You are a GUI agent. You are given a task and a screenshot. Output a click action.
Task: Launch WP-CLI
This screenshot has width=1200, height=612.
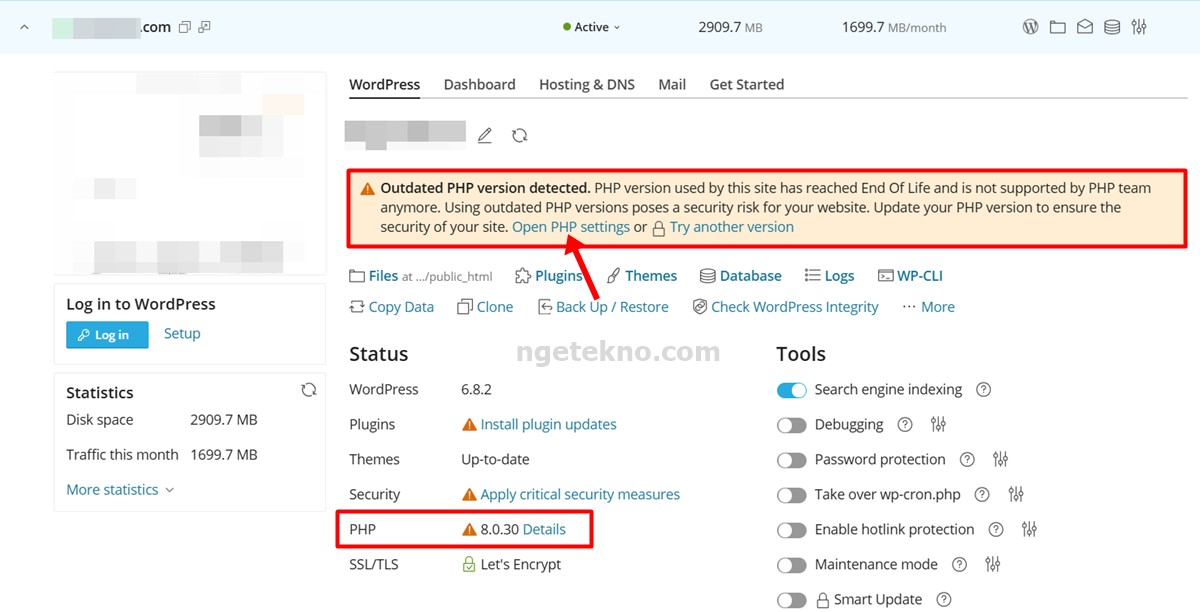910,276
